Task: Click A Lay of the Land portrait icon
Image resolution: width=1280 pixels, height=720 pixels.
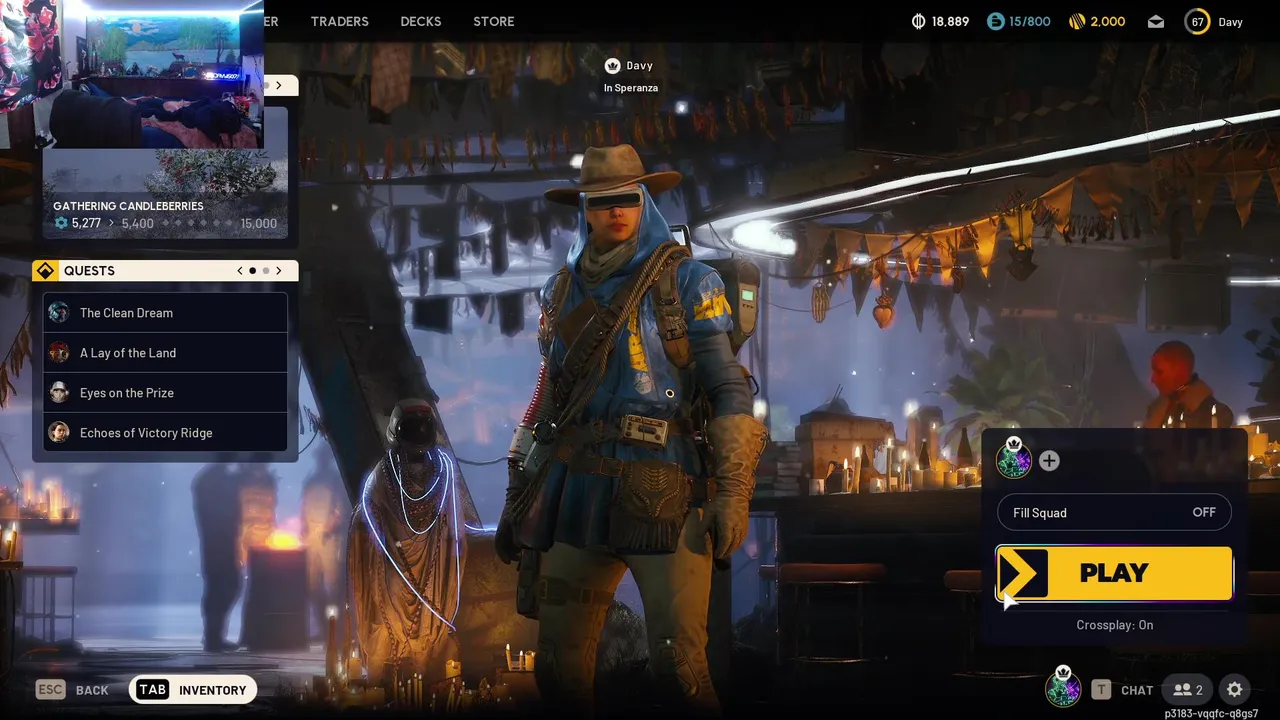Action: [59, 352]
